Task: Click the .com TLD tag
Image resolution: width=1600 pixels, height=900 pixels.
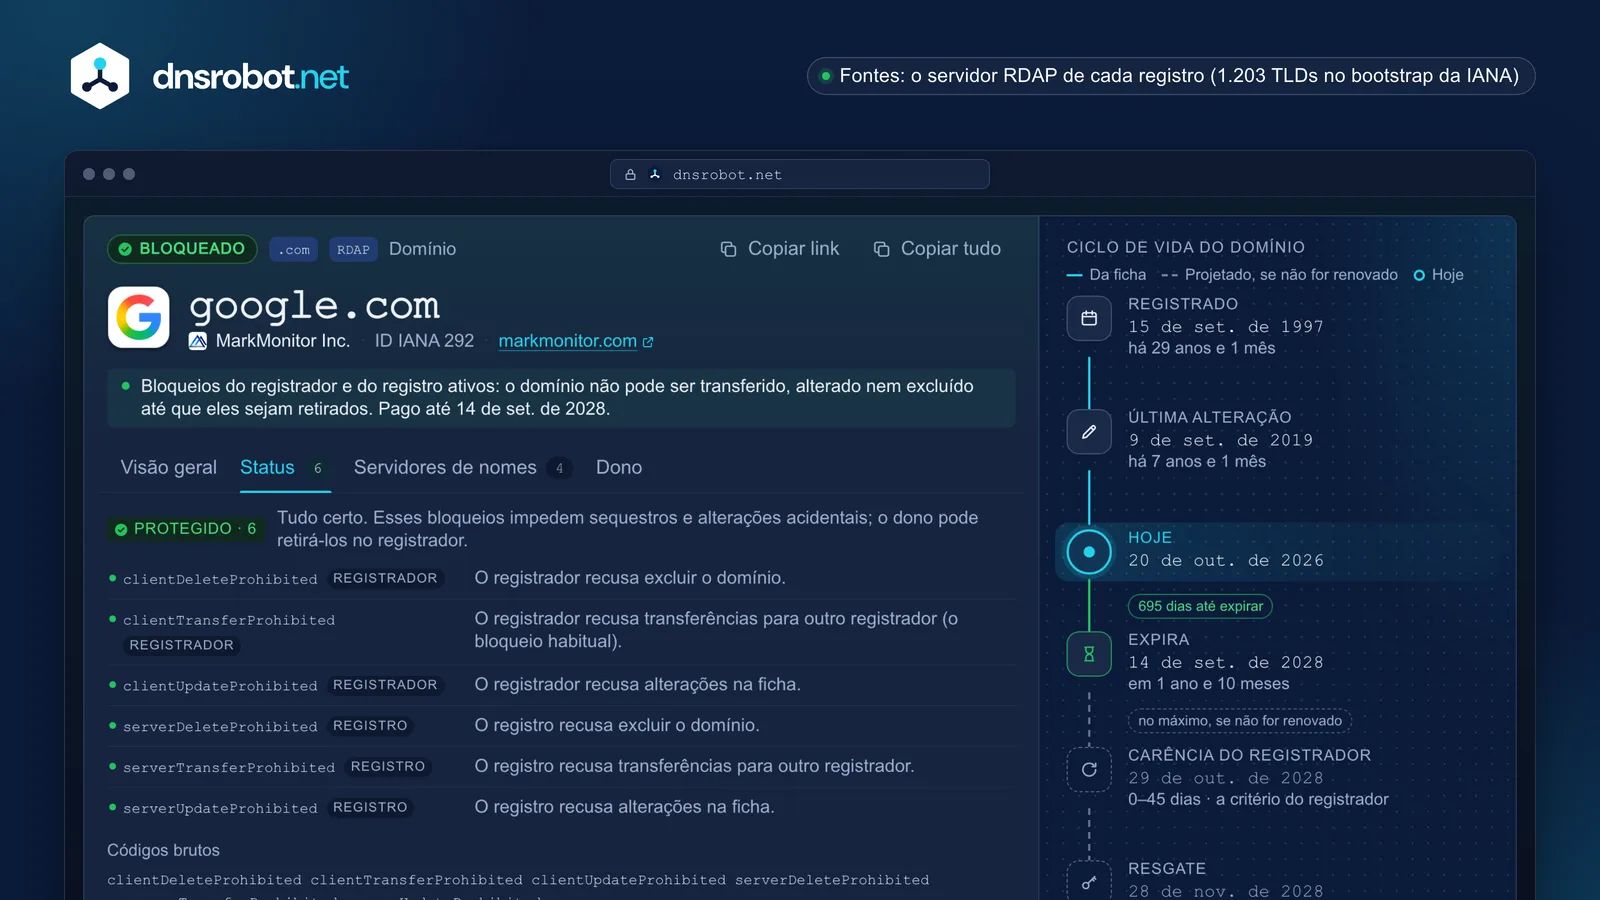Action: tap(293, 249)
